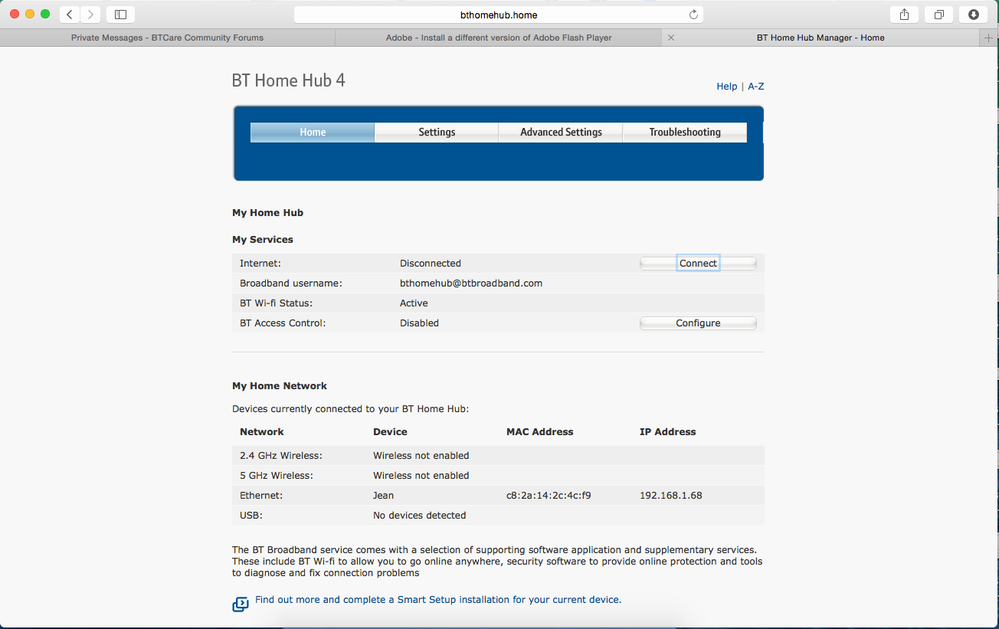
Task: Click the BT Wi-fi Status: row label
Action: (276, 303)
